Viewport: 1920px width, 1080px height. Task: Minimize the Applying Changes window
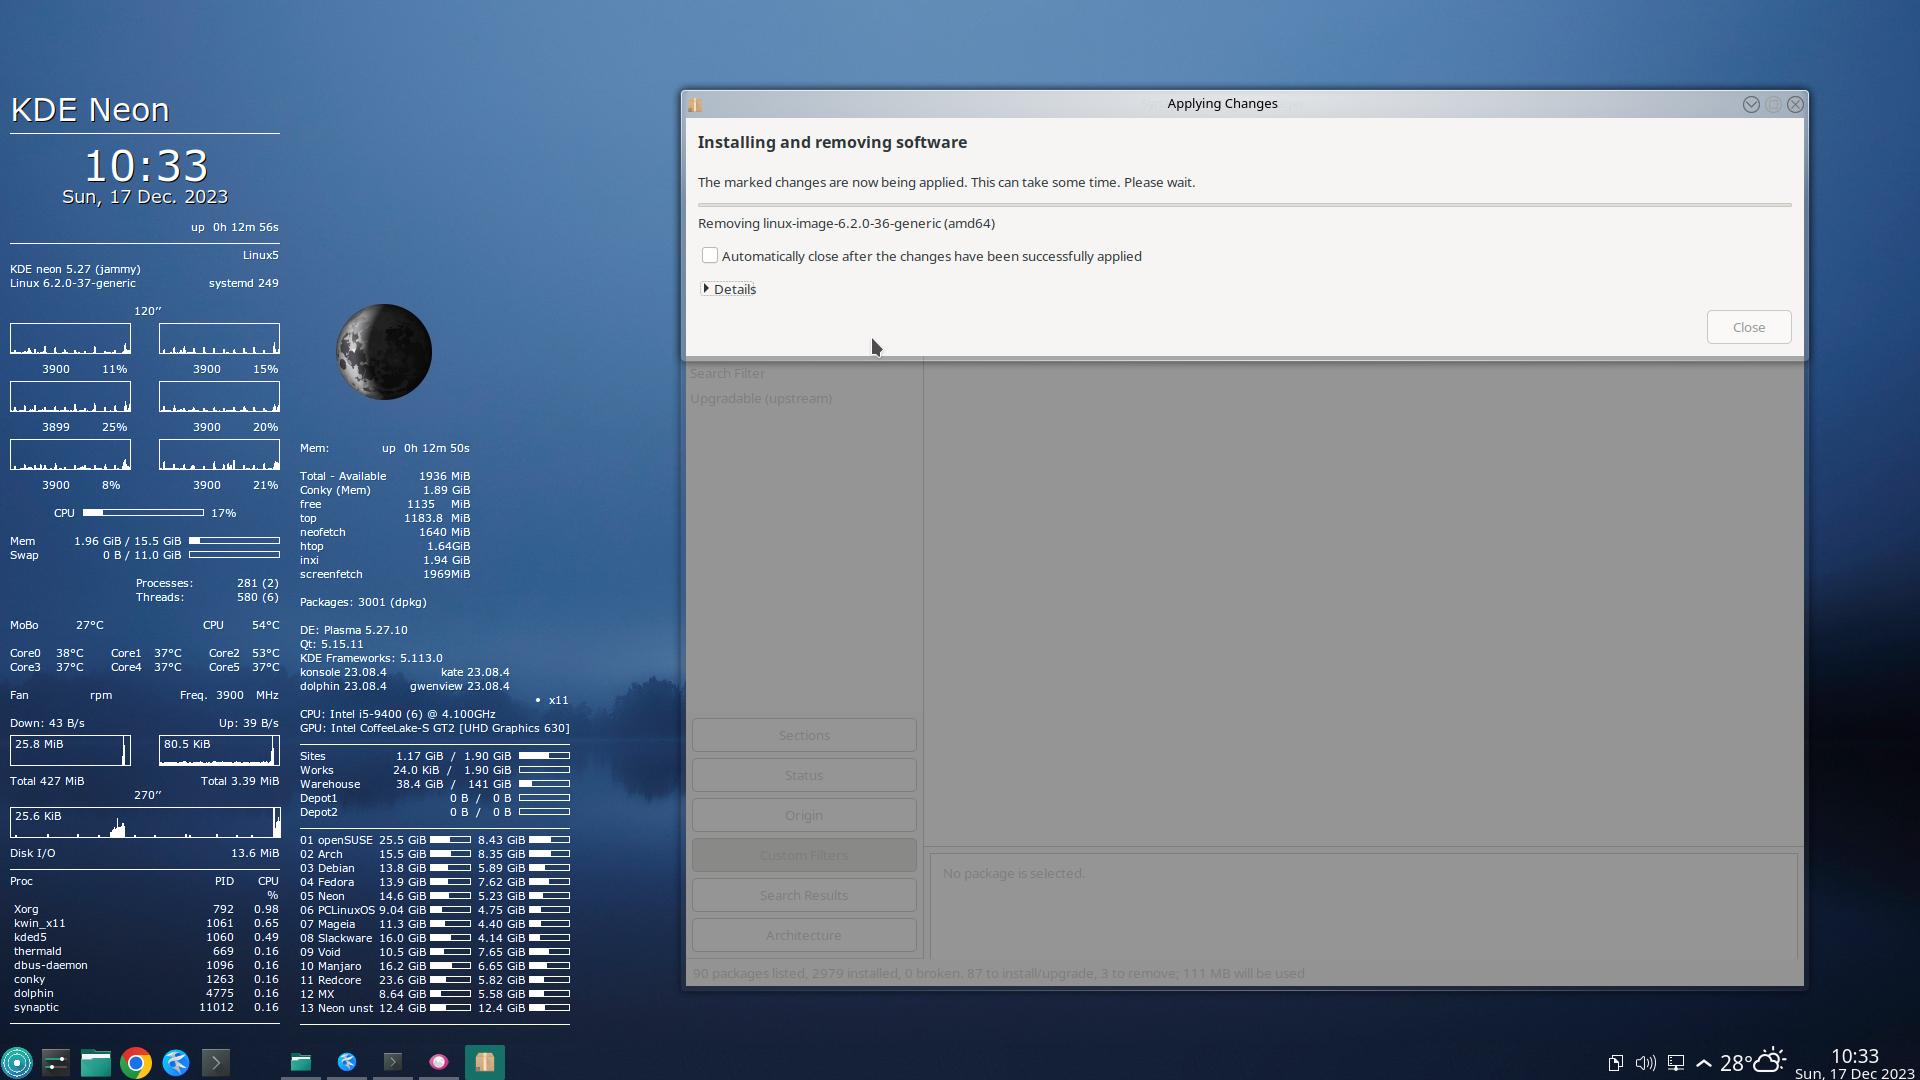[1751, 104]
